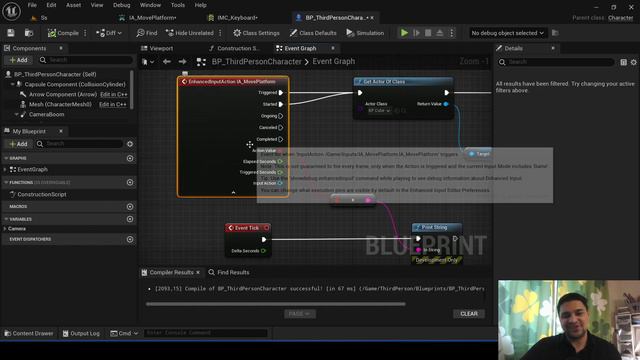
Task: Add new graph with plus icon
Action: click(130, 158)
